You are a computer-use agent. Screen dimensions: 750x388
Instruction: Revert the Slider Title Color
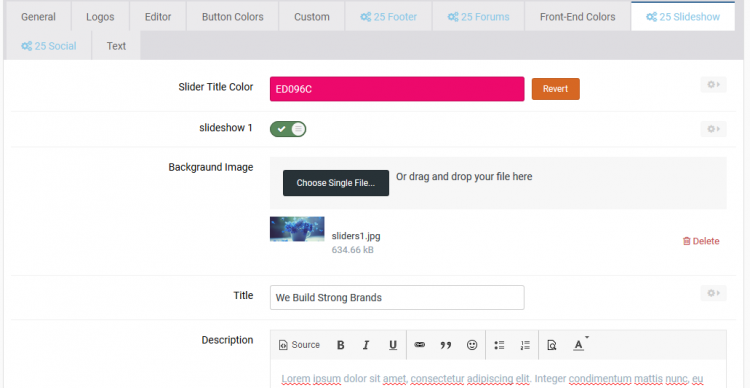555,89
